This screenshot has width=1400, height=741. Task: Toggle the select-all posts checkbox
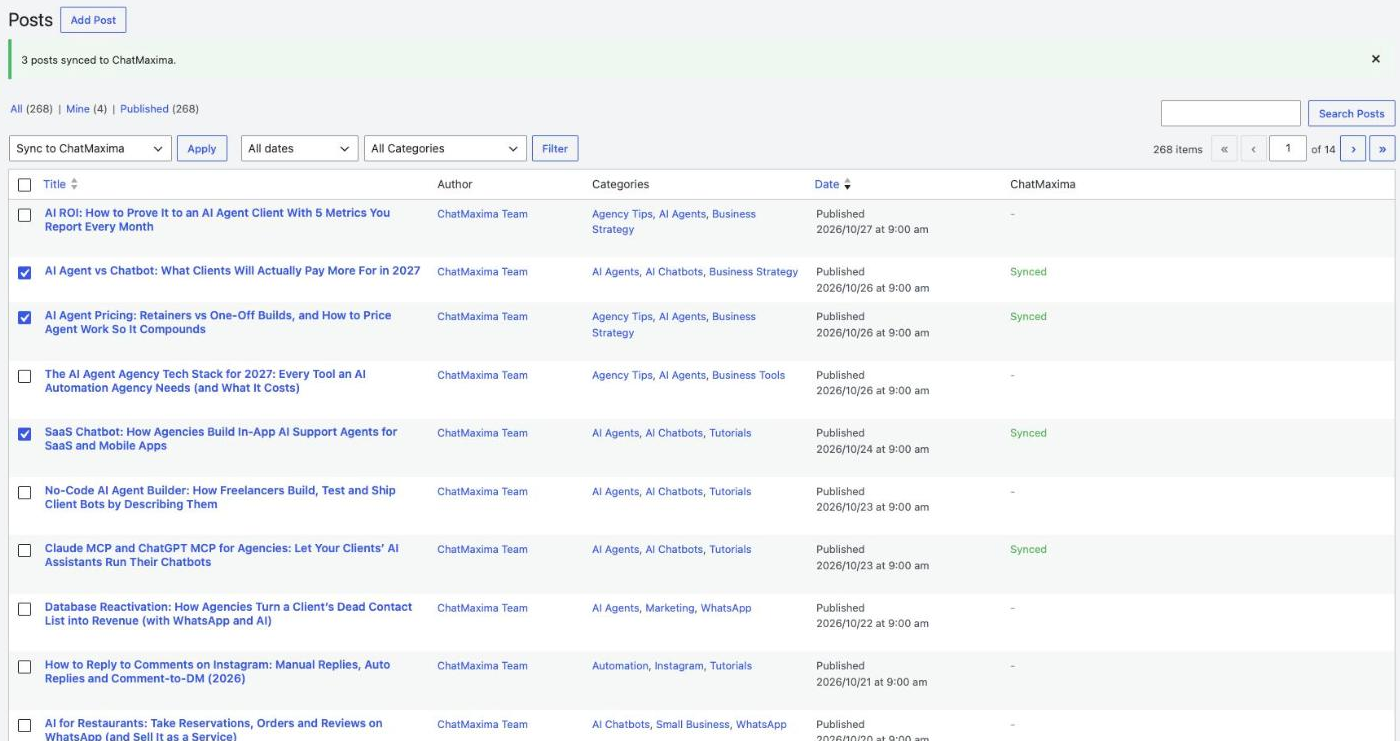point(25,185)
